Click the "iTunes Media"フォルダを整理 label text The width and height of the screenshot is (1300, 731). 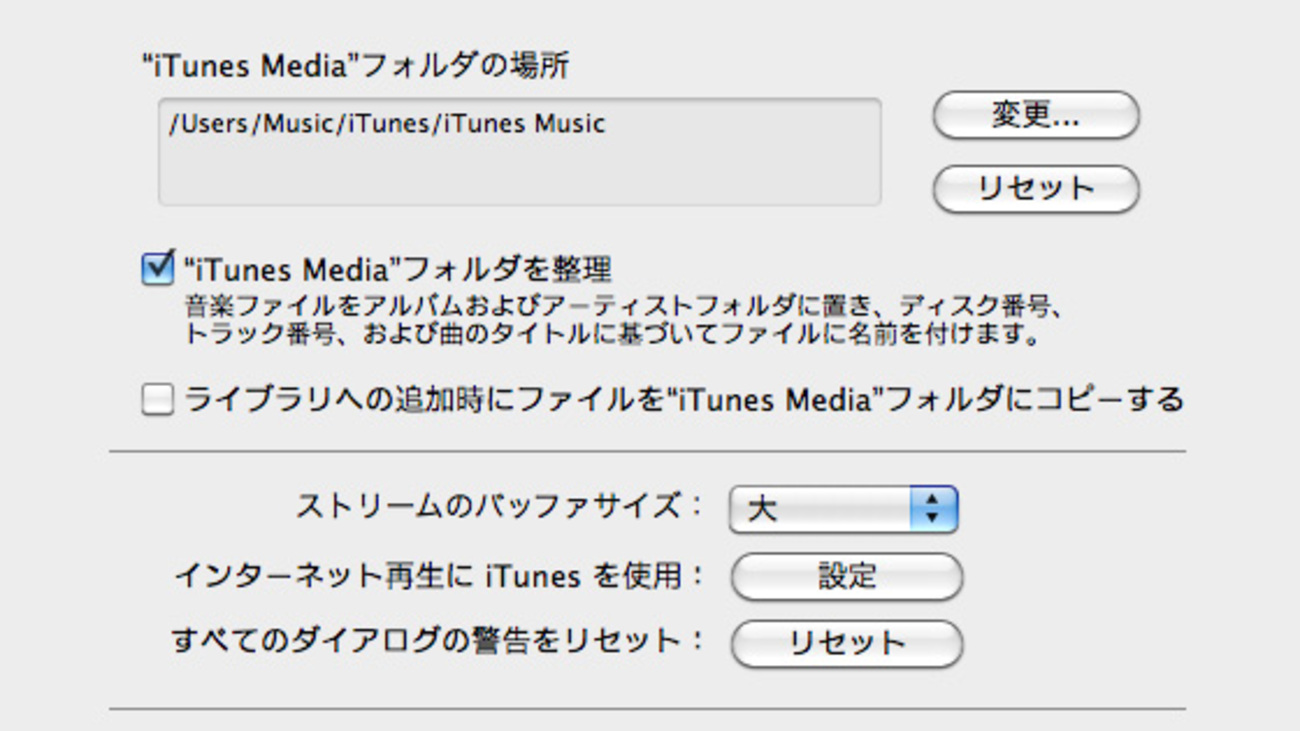(397, 269)
